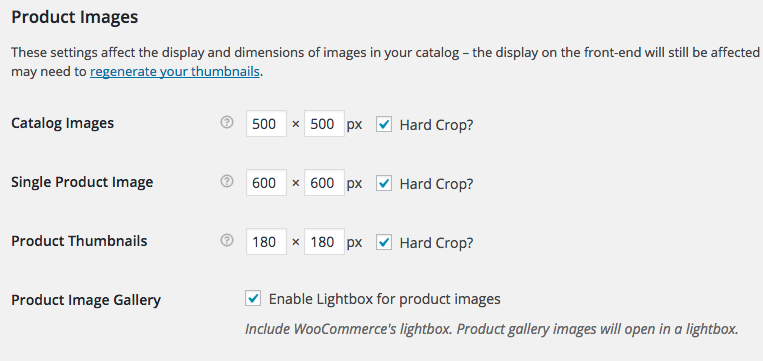Click the Catalog Images width field
This screenshot has width=763, height=361.
(x=266, y=125)
